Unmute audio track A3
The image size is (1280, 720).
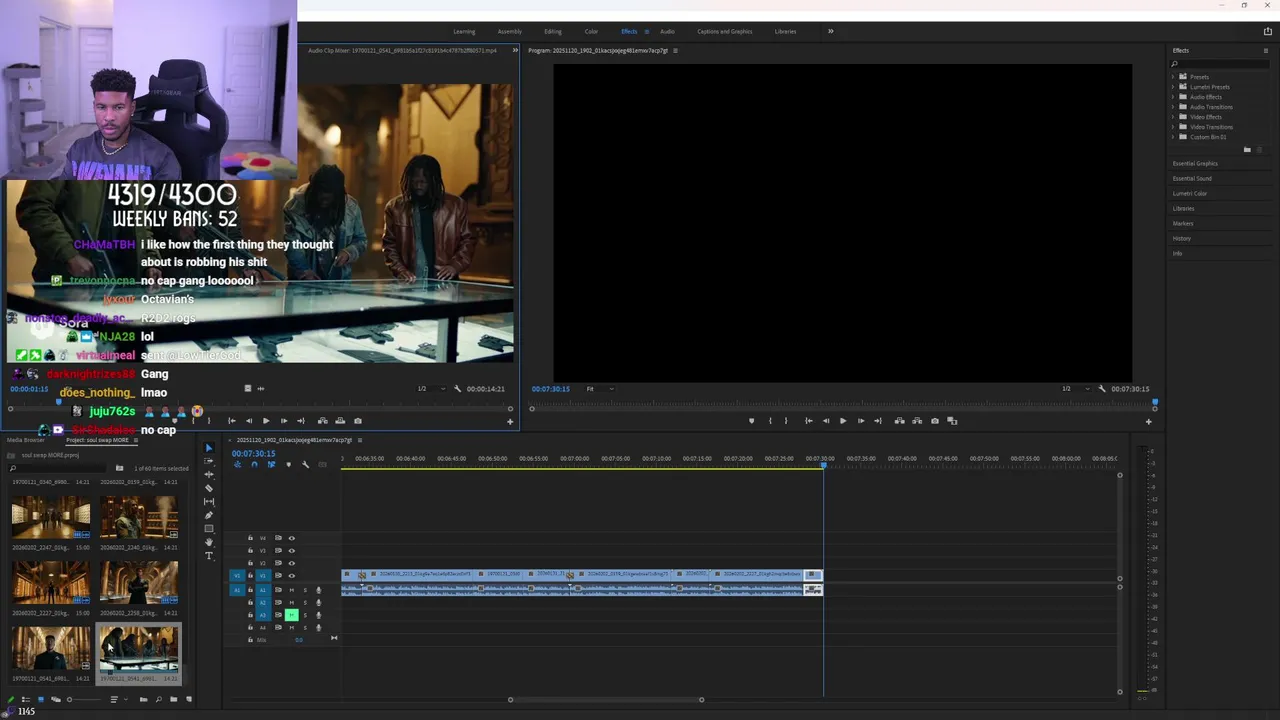[292, 615]
